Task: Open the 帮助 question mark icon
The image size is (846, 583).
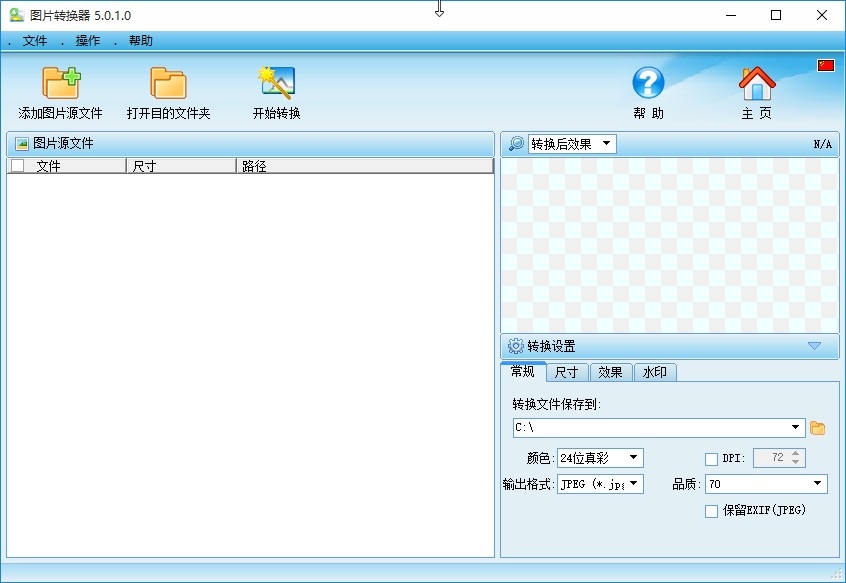Action: pyautogui.click(x=648, y=83)
